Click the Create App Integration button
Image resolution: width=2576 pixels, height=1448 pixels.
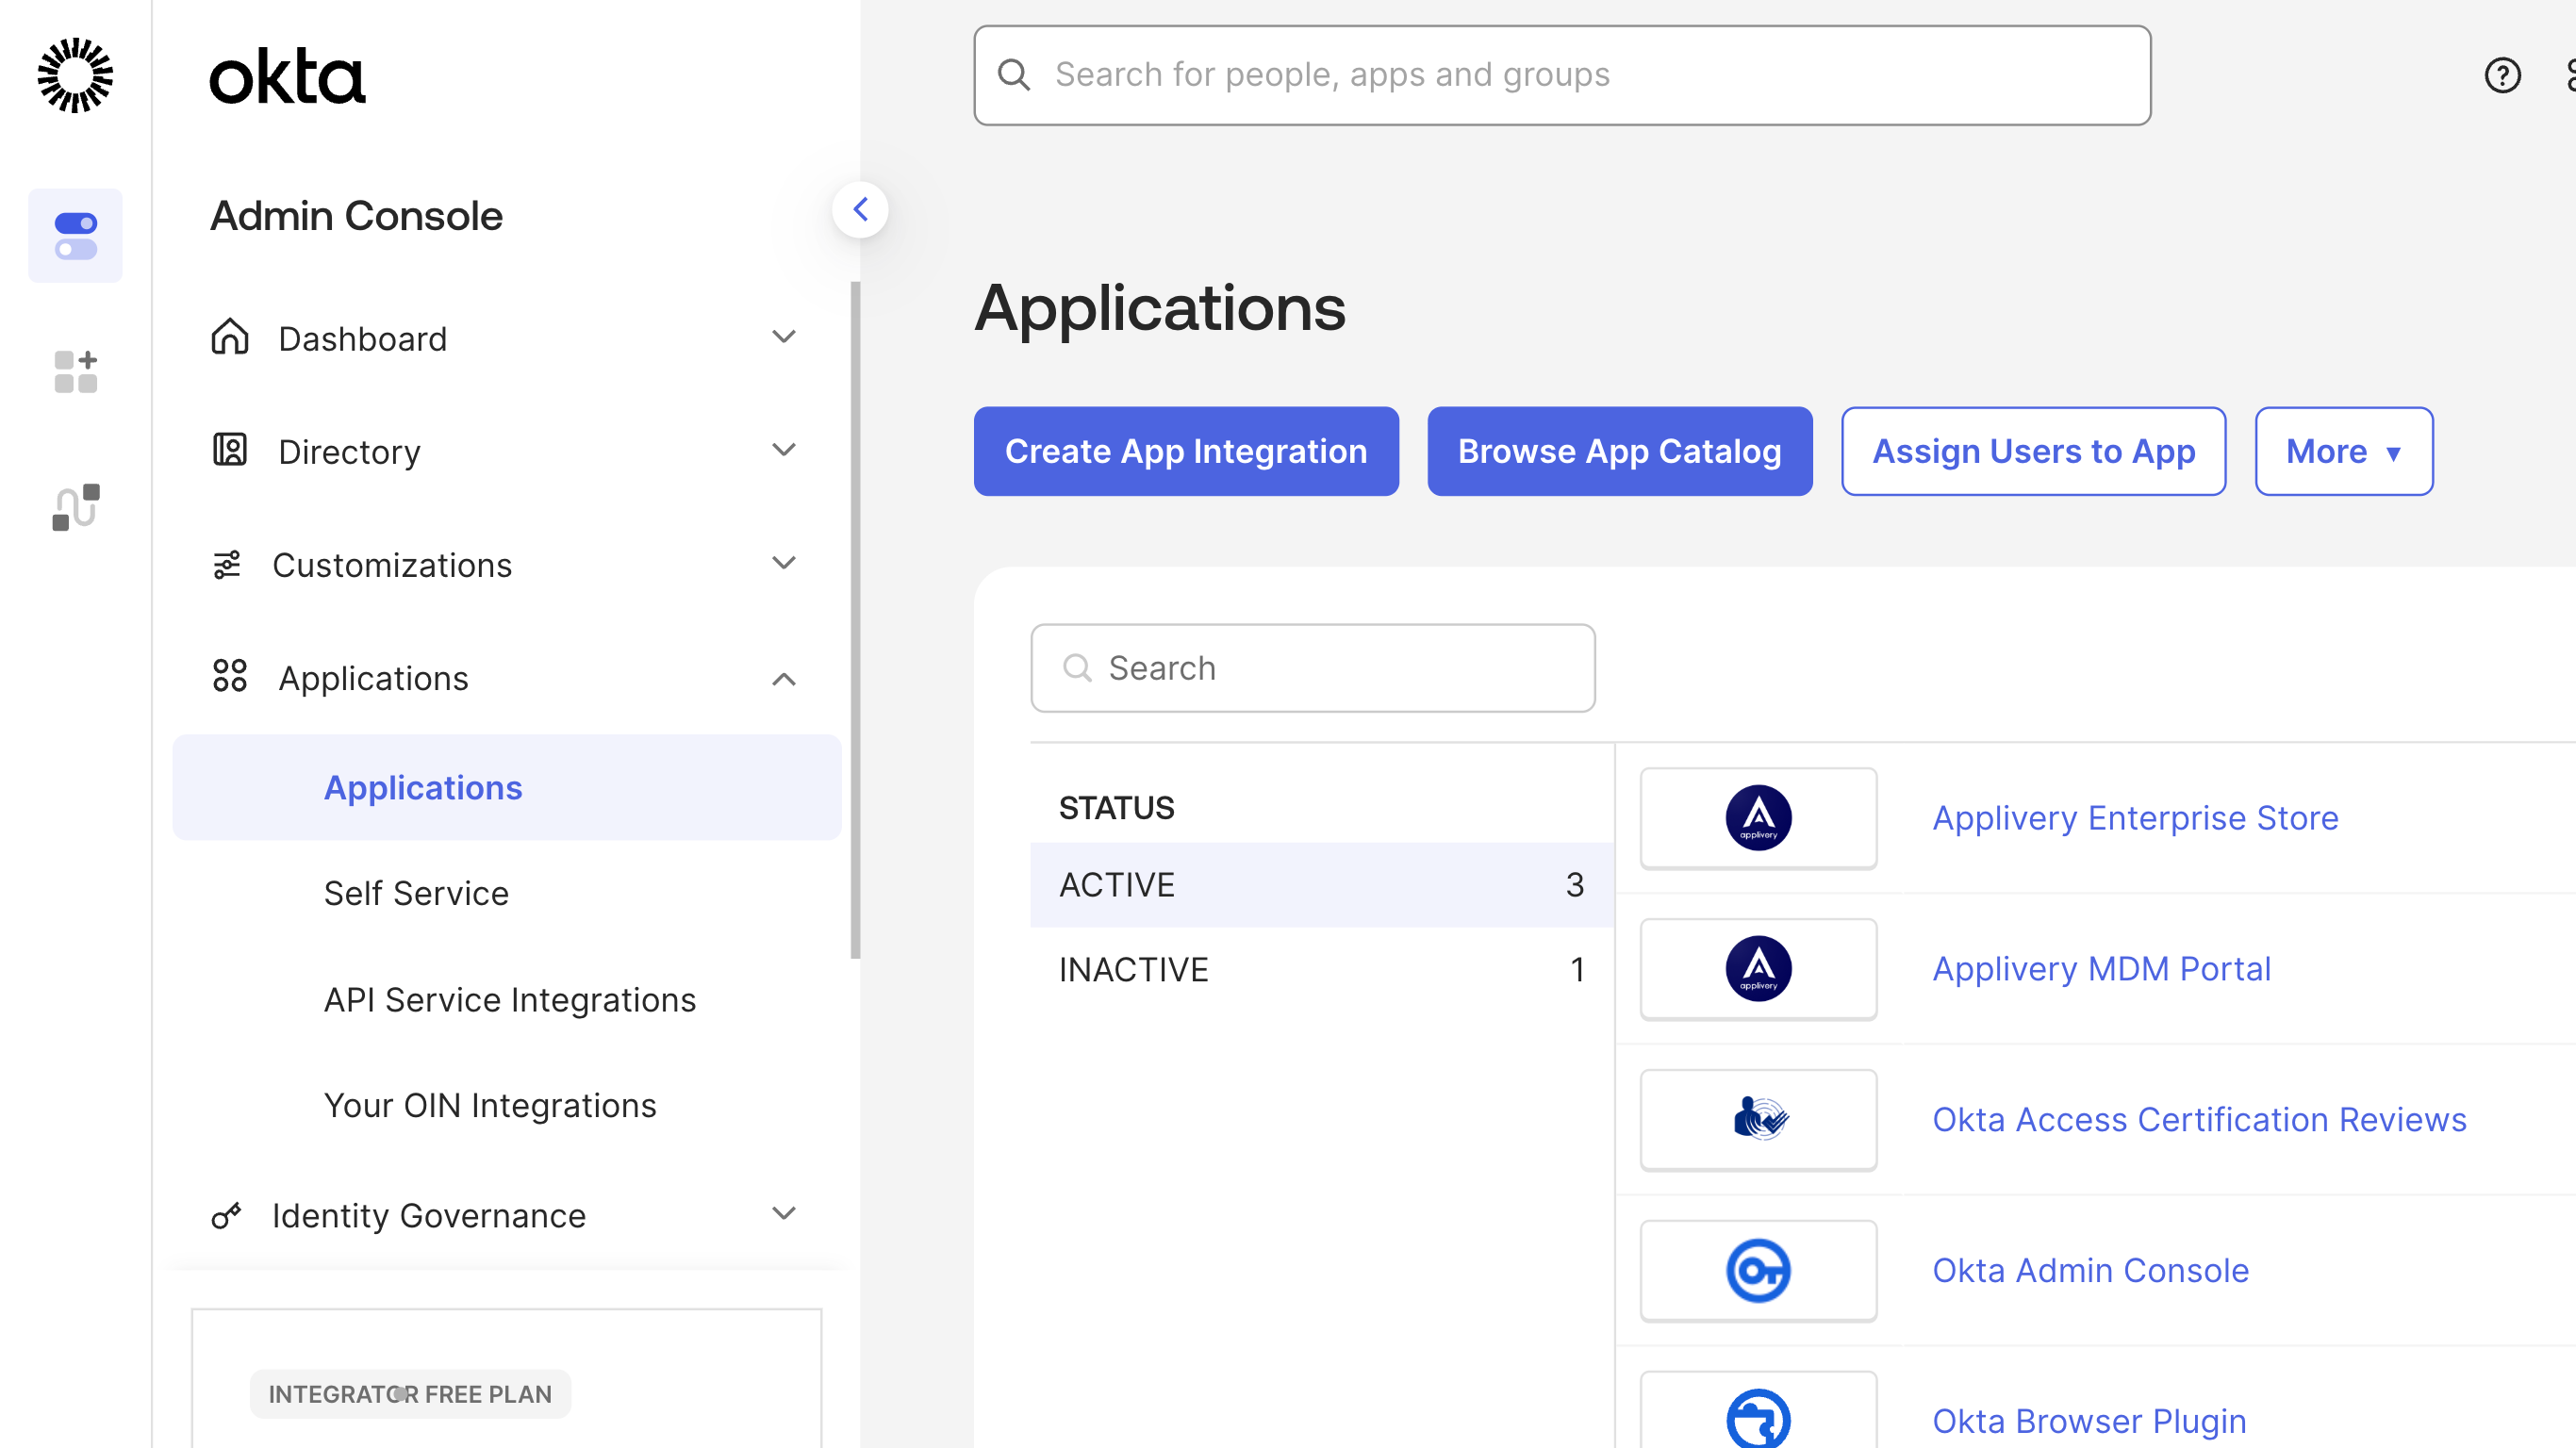1186,451
